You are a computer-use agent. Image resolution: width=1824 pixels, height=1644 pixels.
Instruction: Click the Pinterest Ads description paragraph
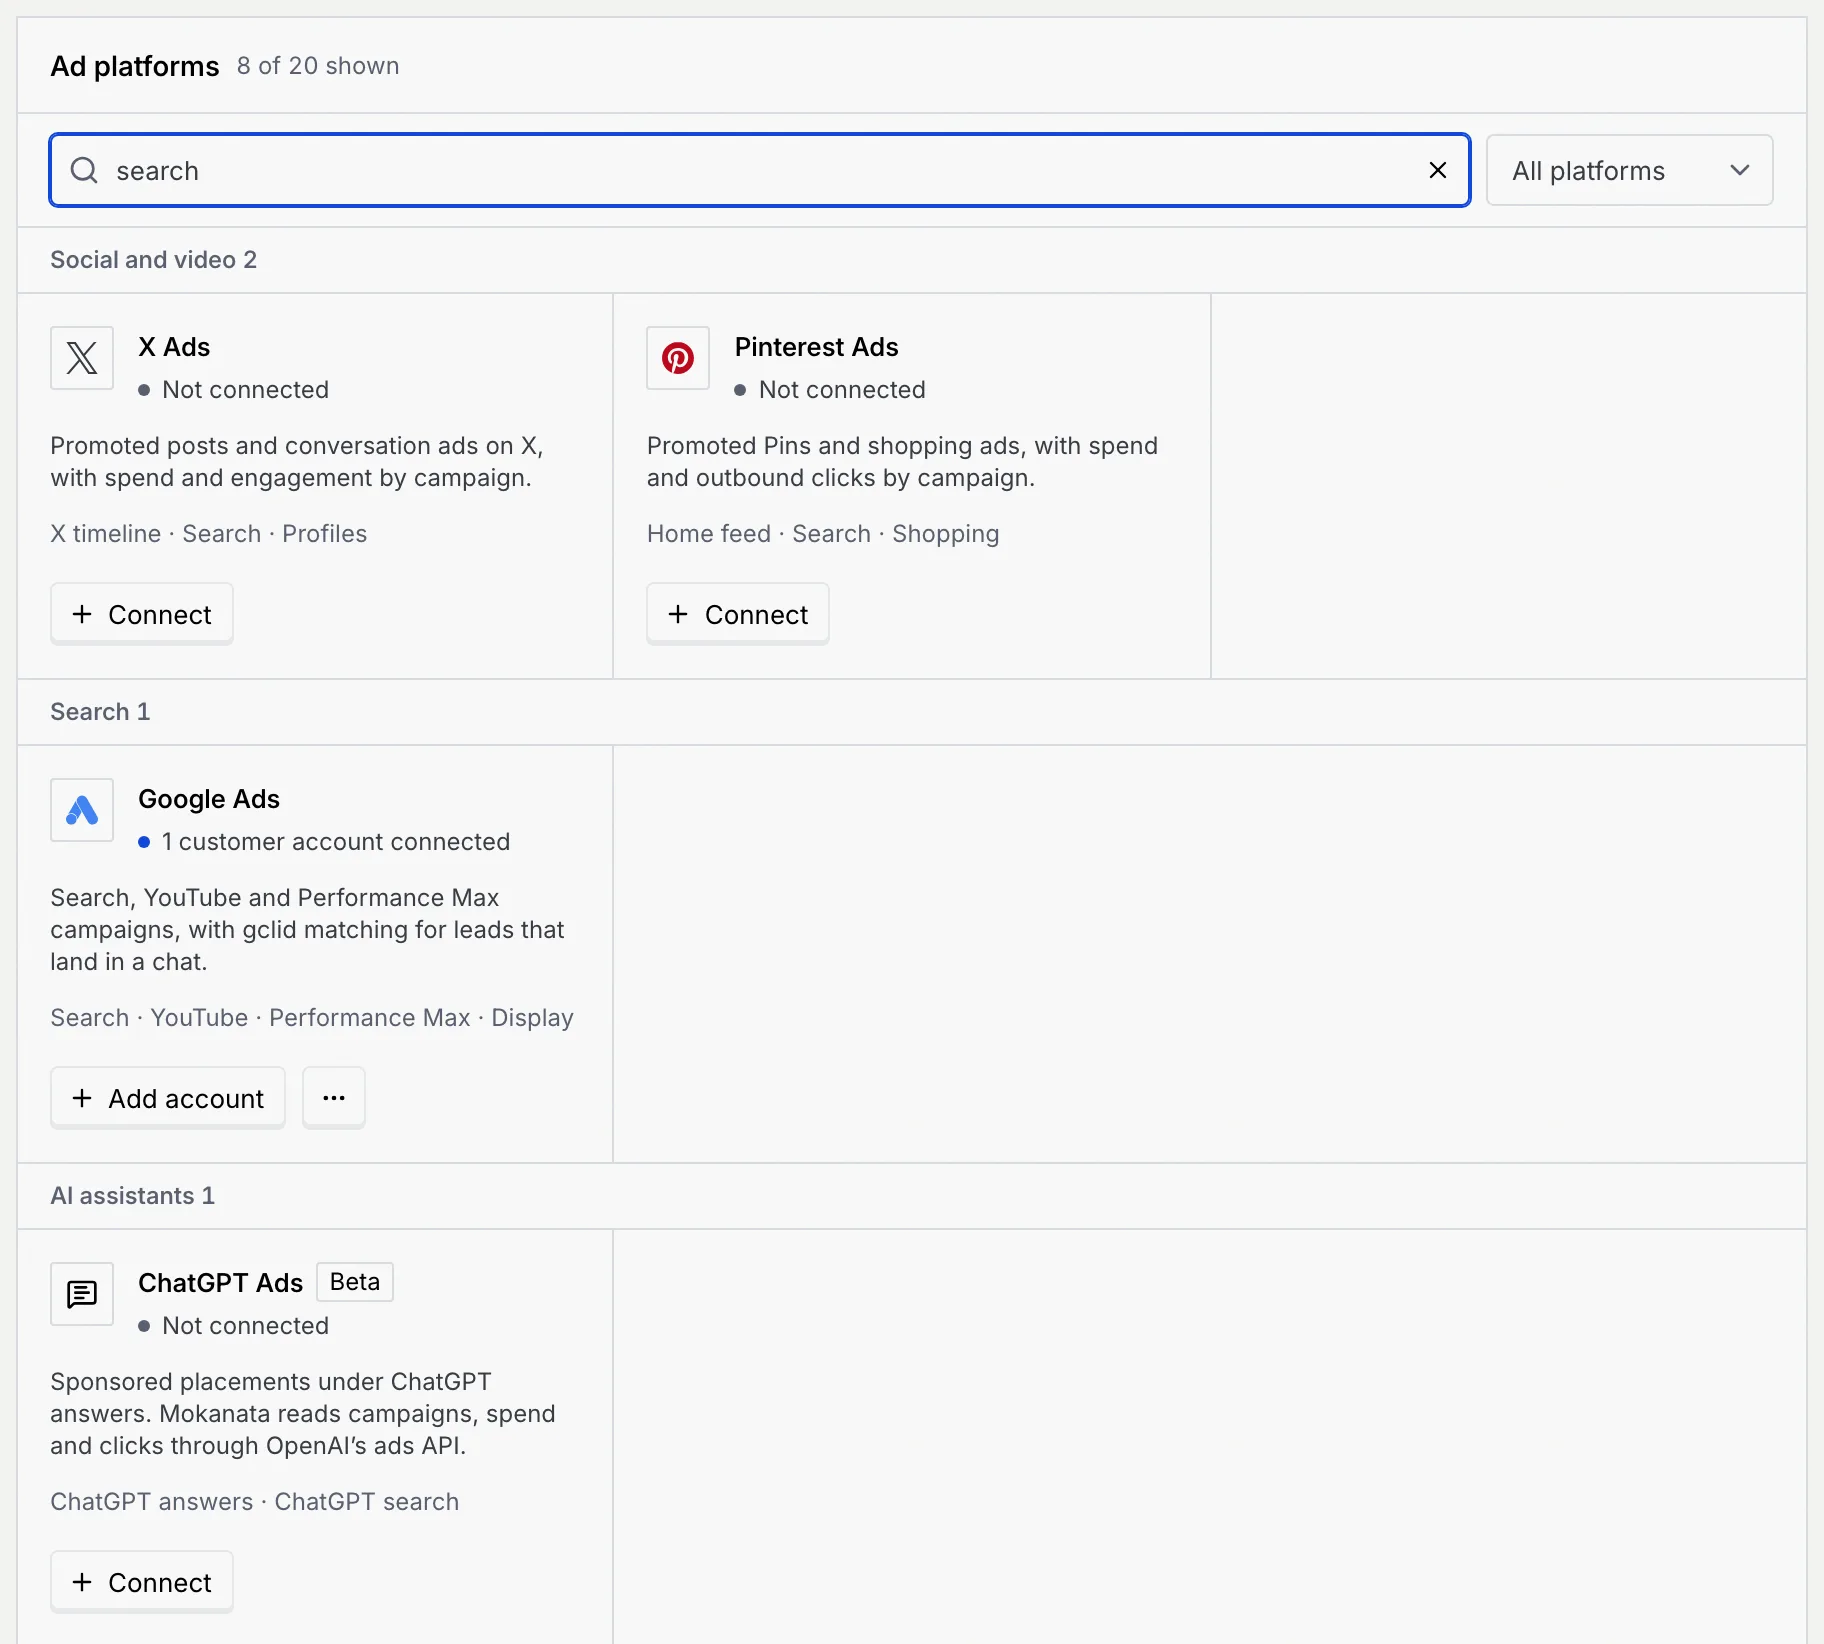pos(902,462)
